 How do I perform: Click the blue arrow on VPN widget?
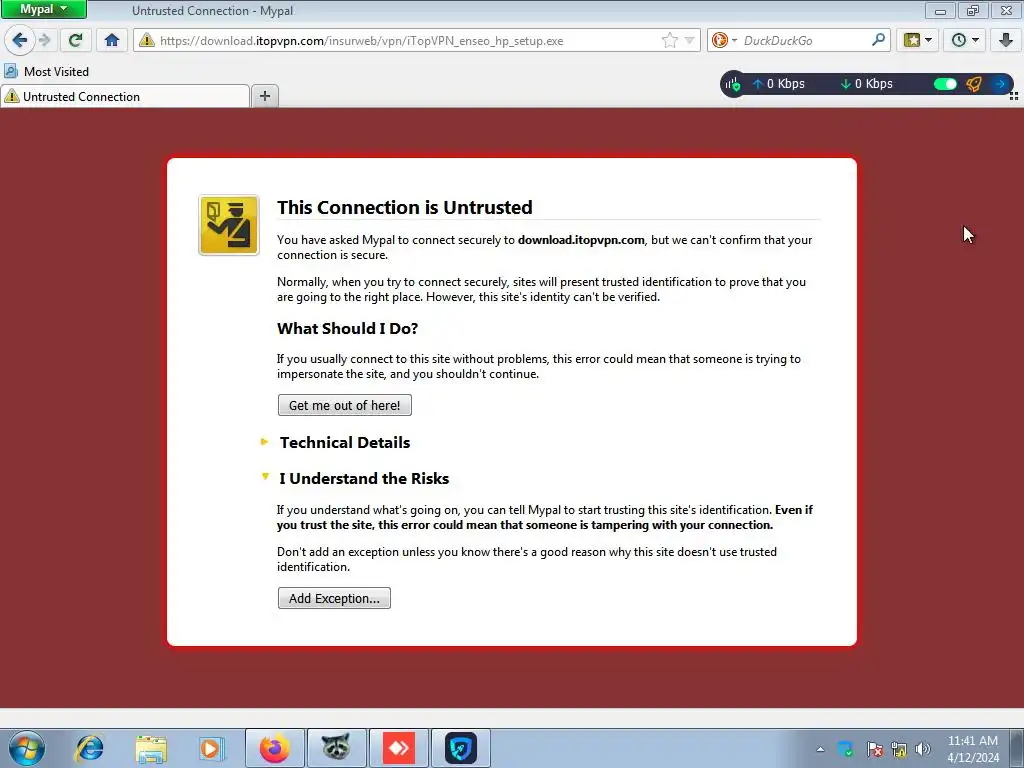1000,84
